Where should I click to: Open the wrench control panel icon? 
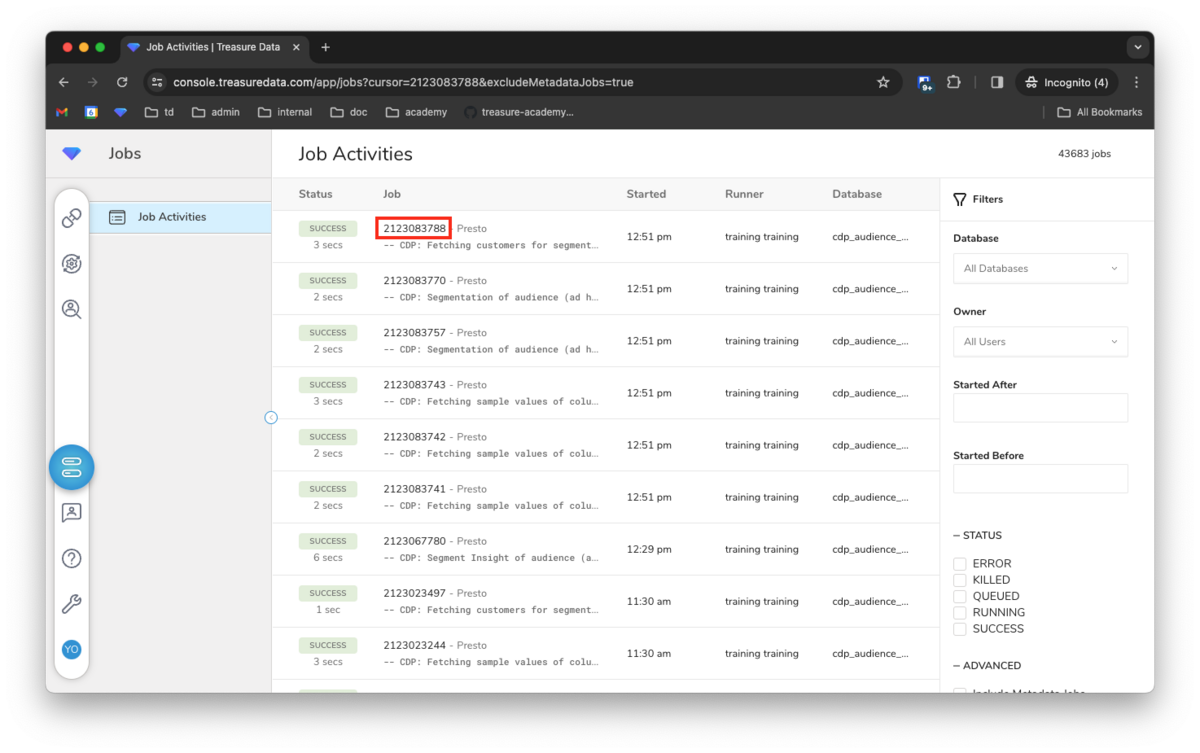pyautogui.click(x=71, y=604)
